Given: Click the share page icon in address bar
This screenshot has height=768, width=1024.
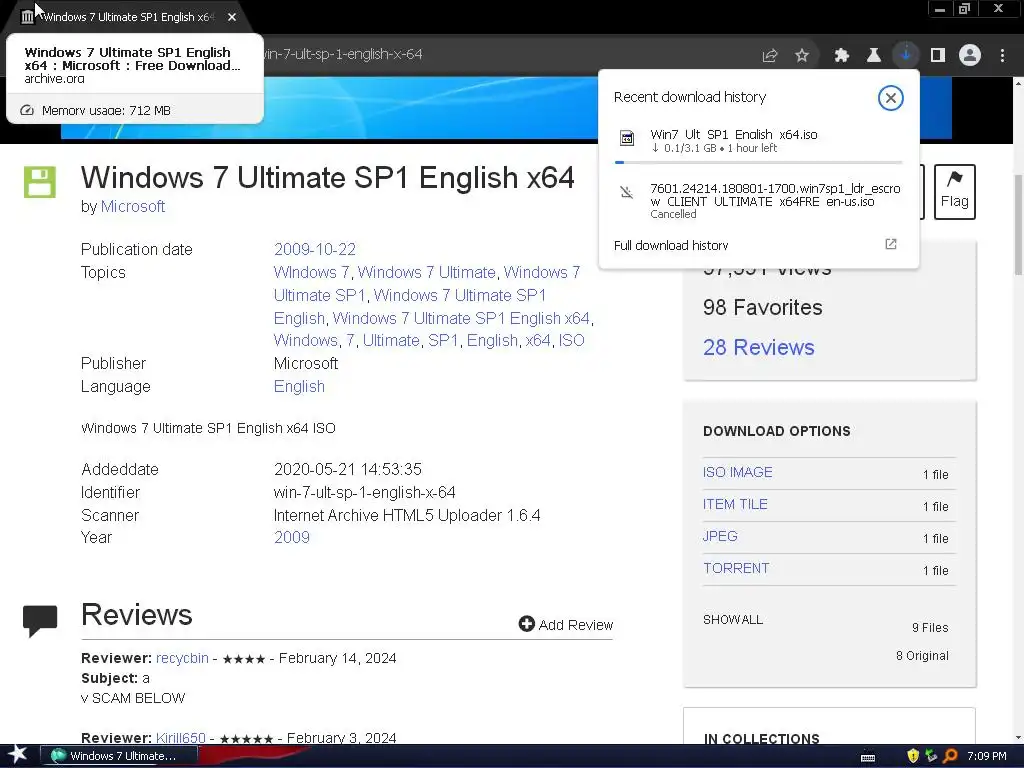Looking at the screenshot, I should coord(770,56).
